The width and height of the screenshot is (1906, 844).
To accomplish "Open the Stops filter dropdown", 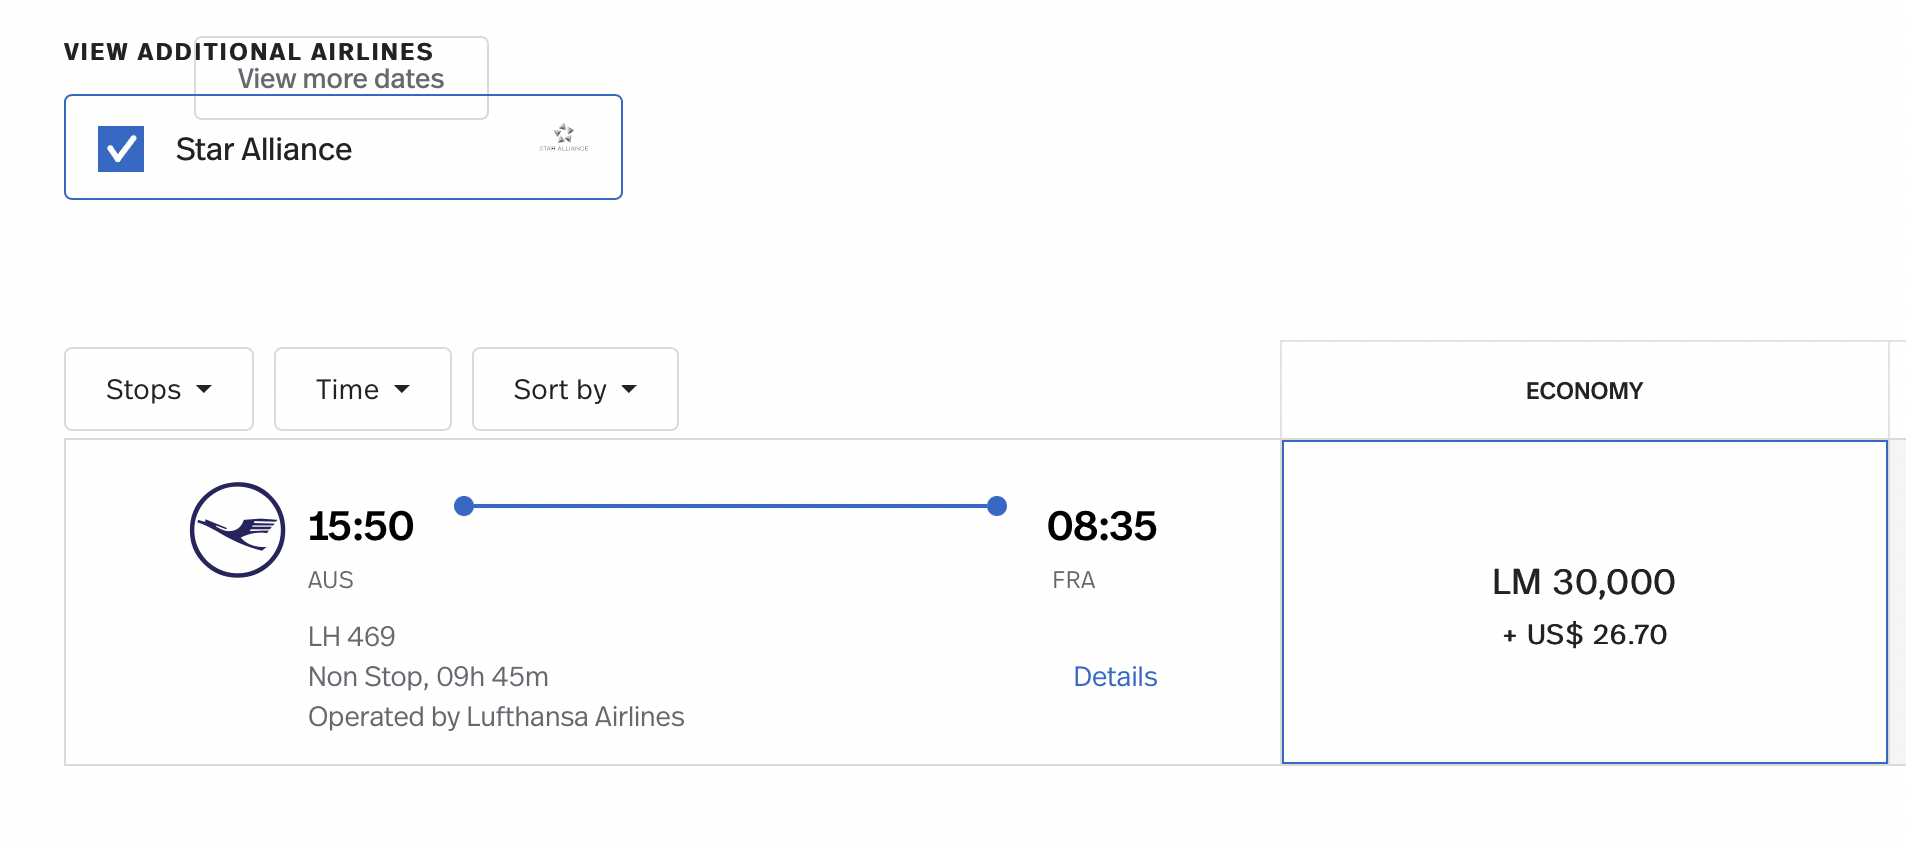I will click(x=159, y=389).
